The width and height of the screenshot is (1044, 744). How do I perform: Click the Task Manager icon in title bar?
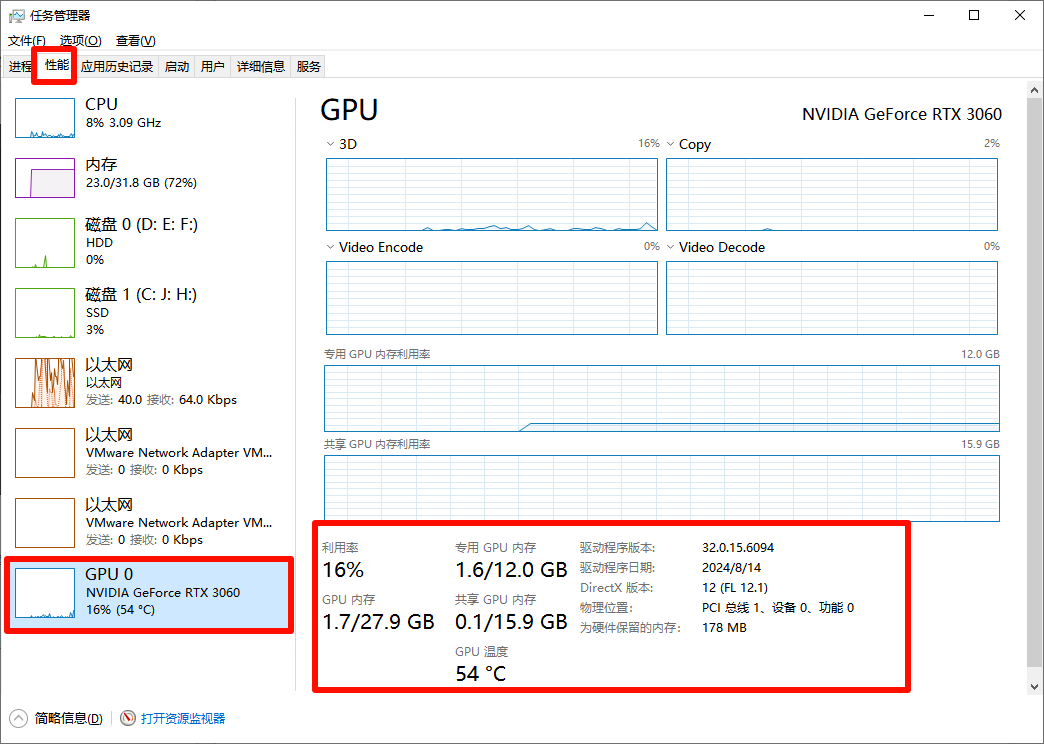[x=17, y=15]
